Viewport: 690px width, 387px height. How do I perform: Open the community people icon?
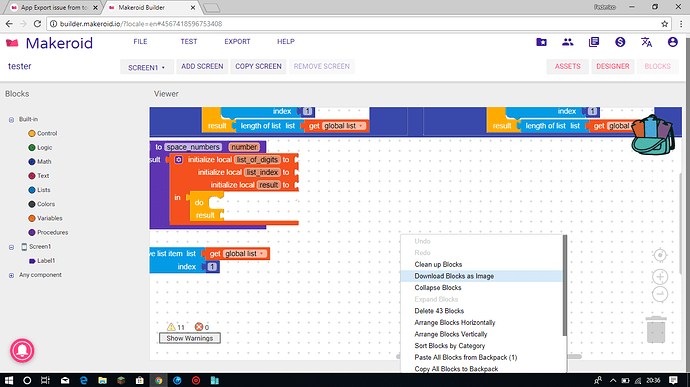pyautogui.click(x=568, y=42)
